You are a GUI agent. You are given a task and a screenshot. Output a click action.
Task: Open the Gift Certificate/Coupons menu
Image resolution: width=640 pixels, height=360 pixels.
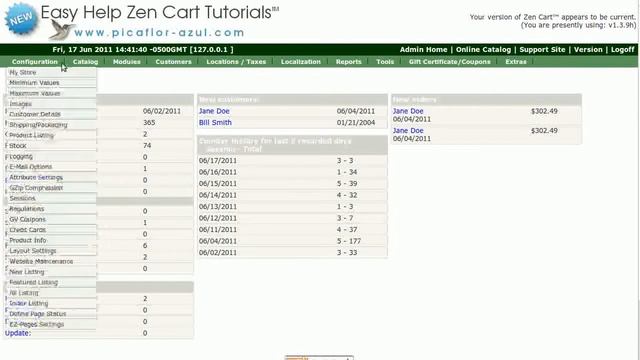(449, 62)
